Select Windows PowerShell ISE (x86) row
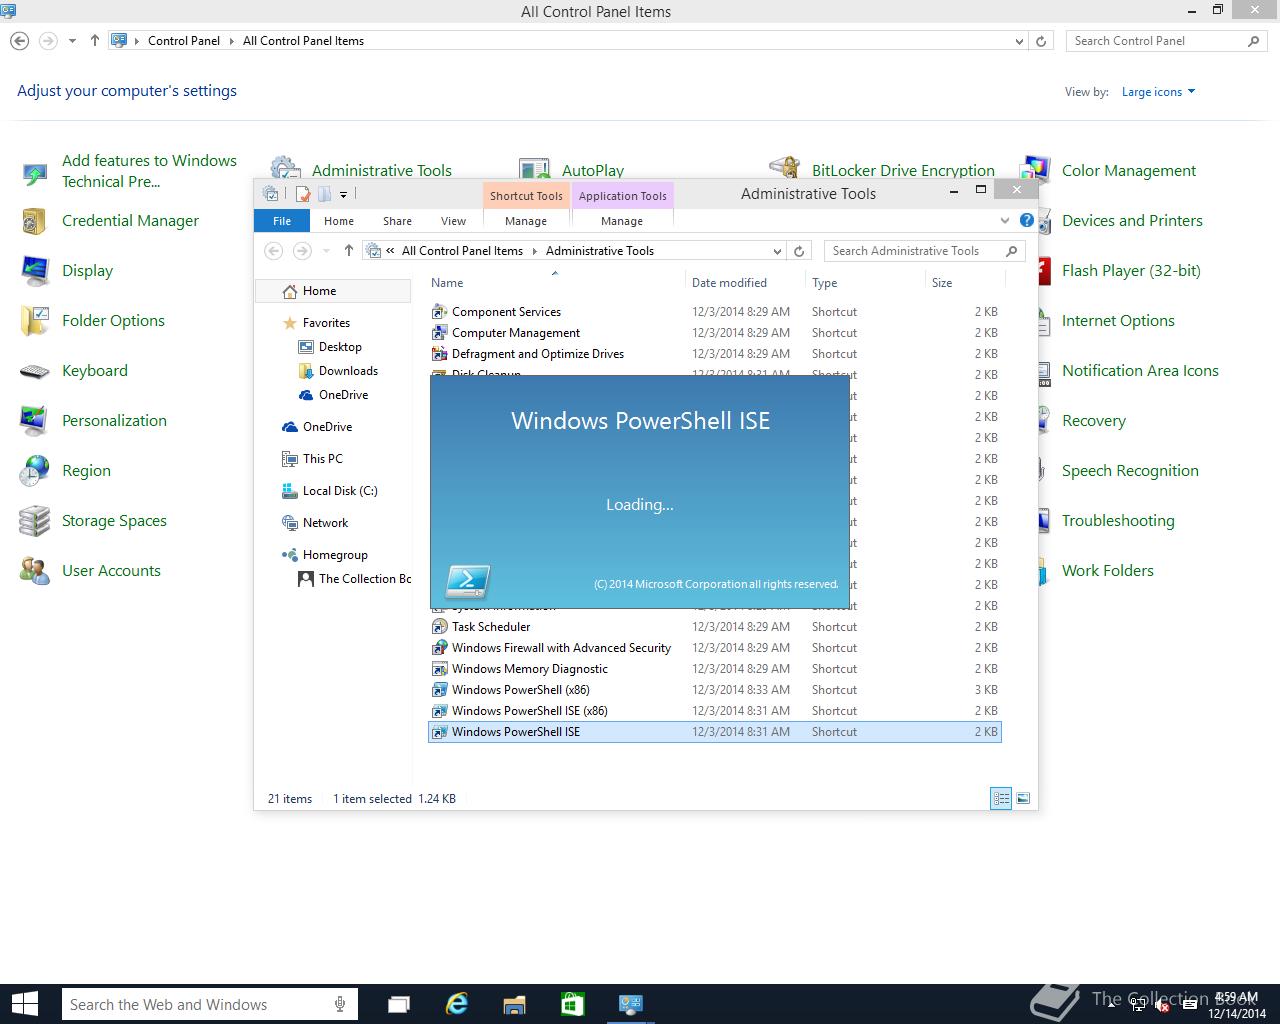 714,711
